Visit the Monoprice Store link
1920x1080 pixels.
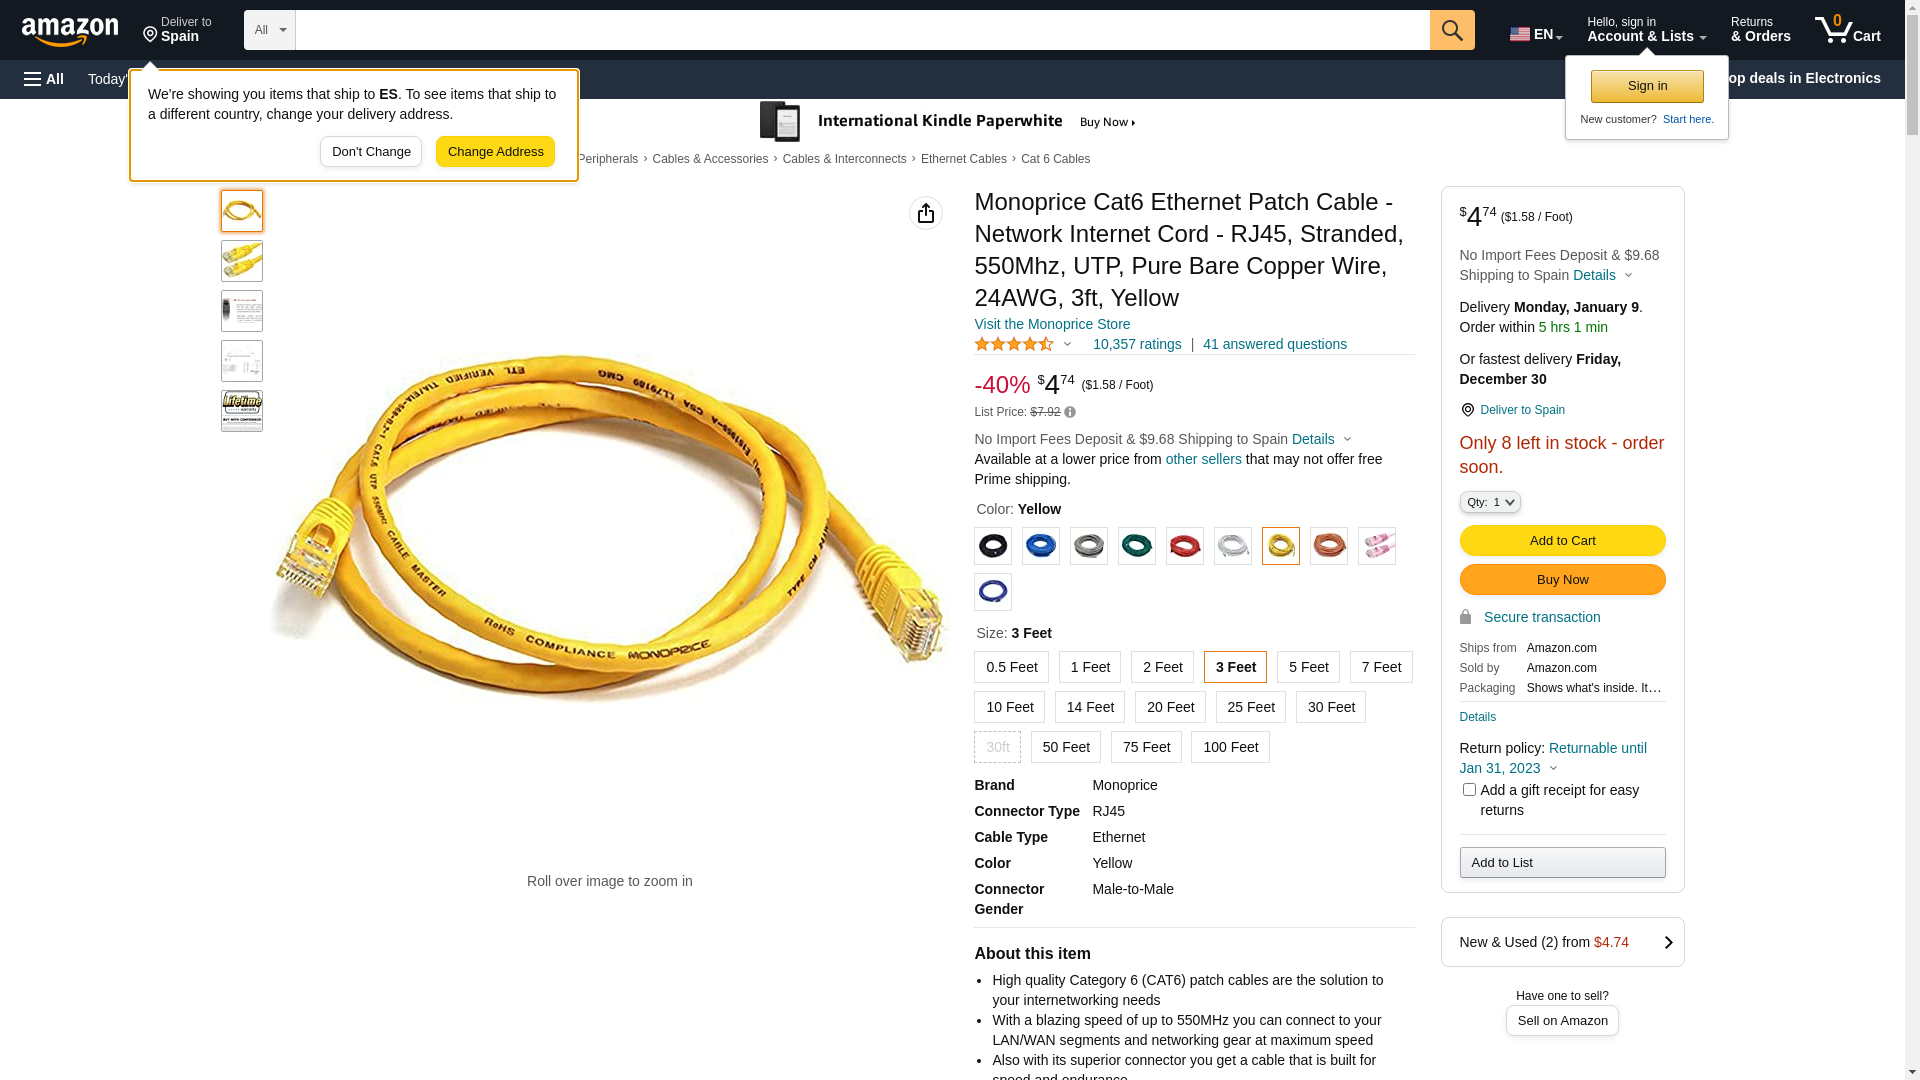1052,324
